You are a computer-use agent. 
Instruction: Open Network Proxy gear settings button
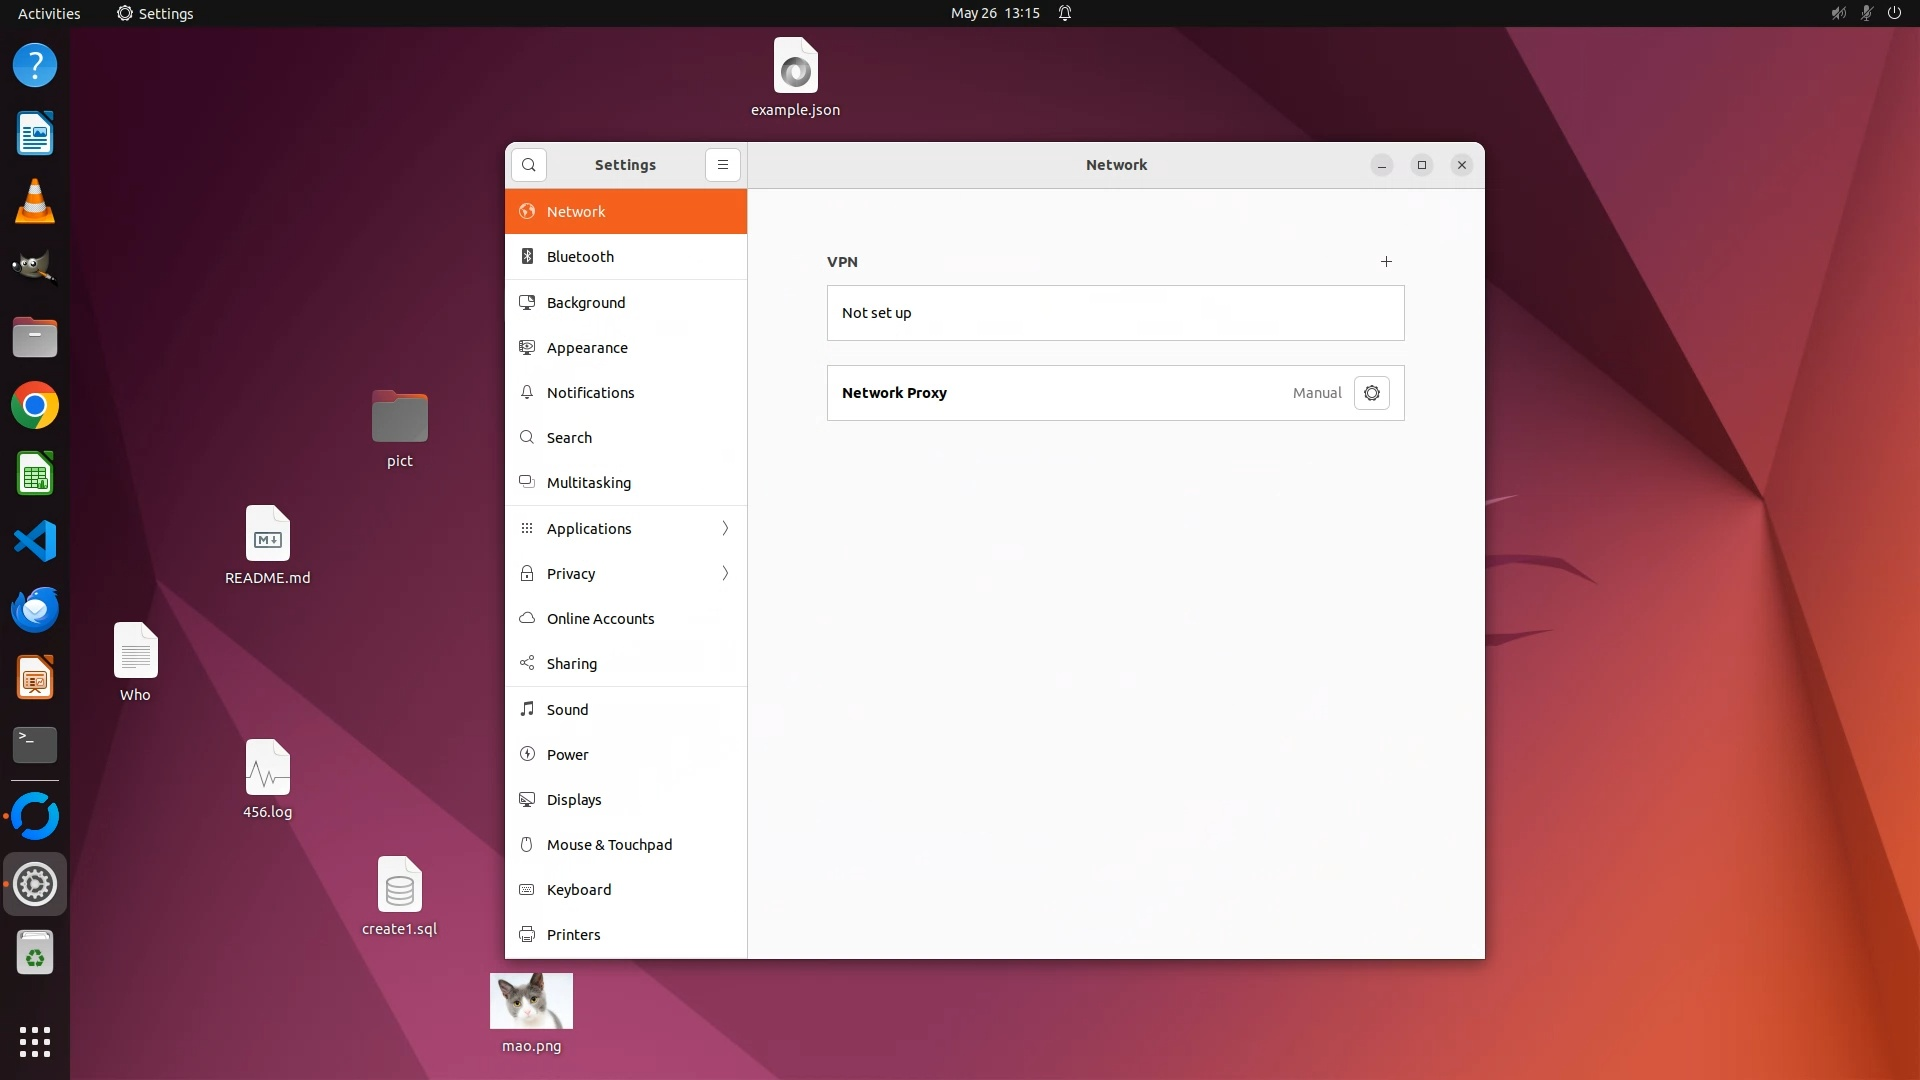click(1371, 393)
